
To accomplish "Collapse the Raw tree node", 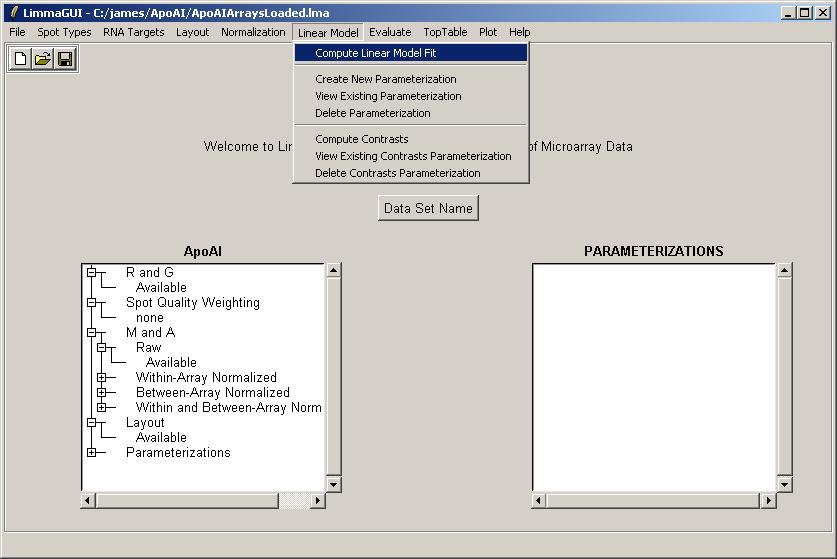I will click(x=102, y=348).
